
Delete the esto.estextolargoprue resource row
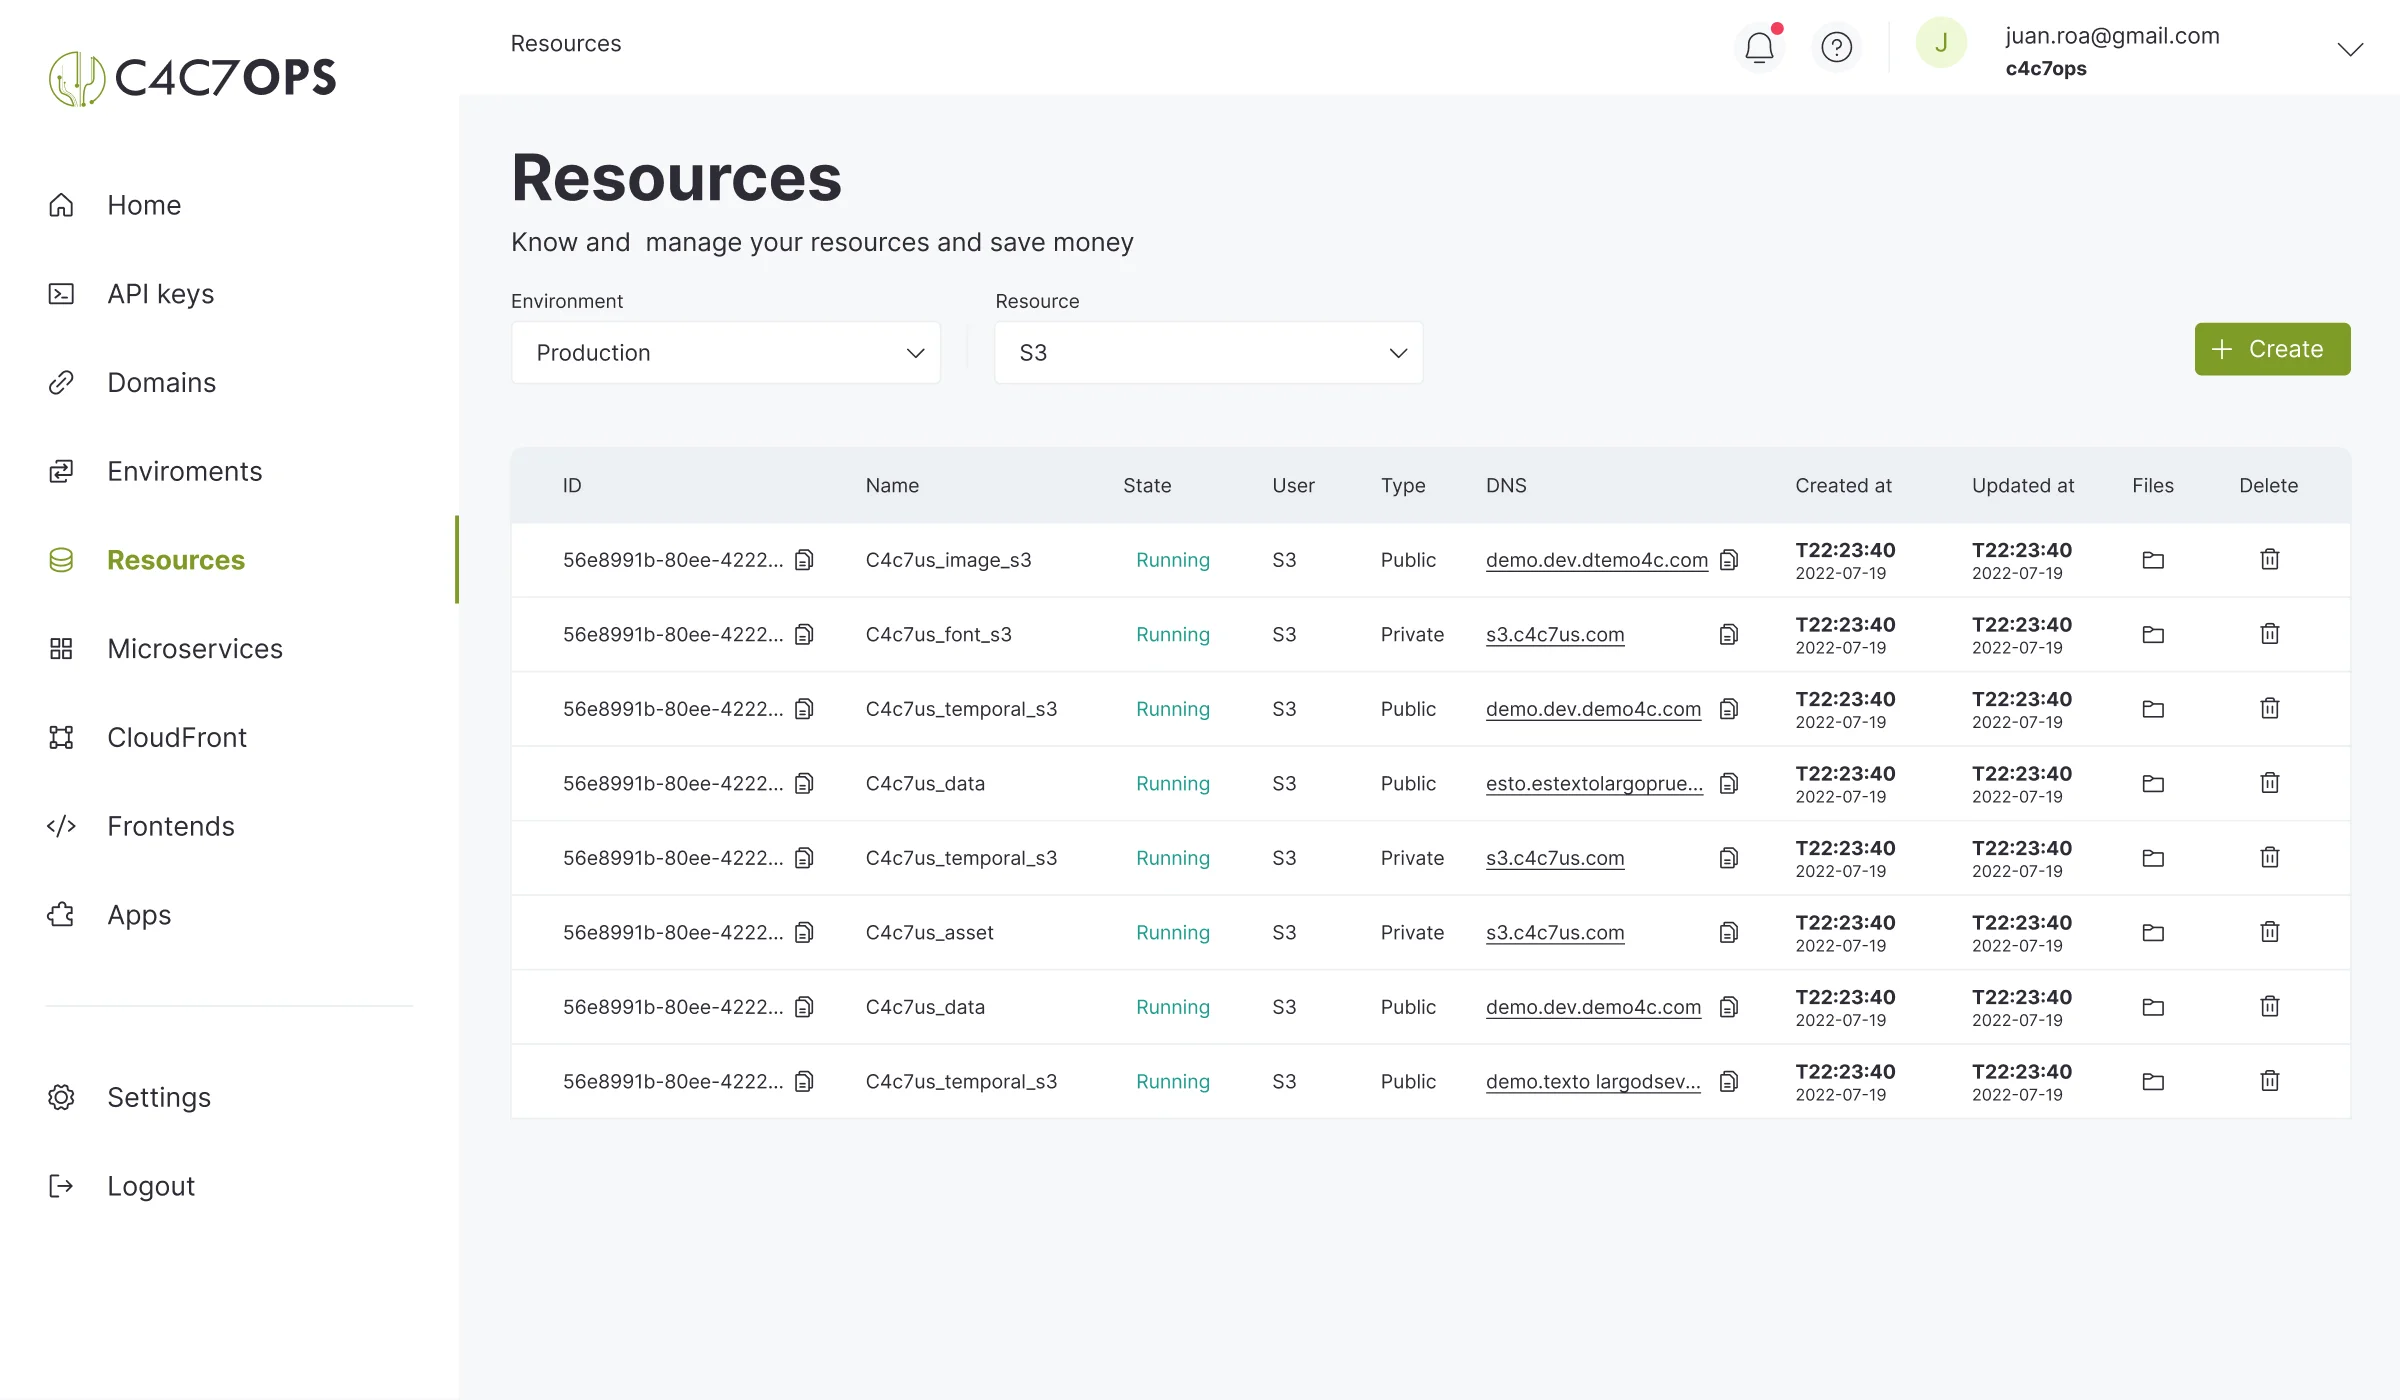coord(2270,782)
